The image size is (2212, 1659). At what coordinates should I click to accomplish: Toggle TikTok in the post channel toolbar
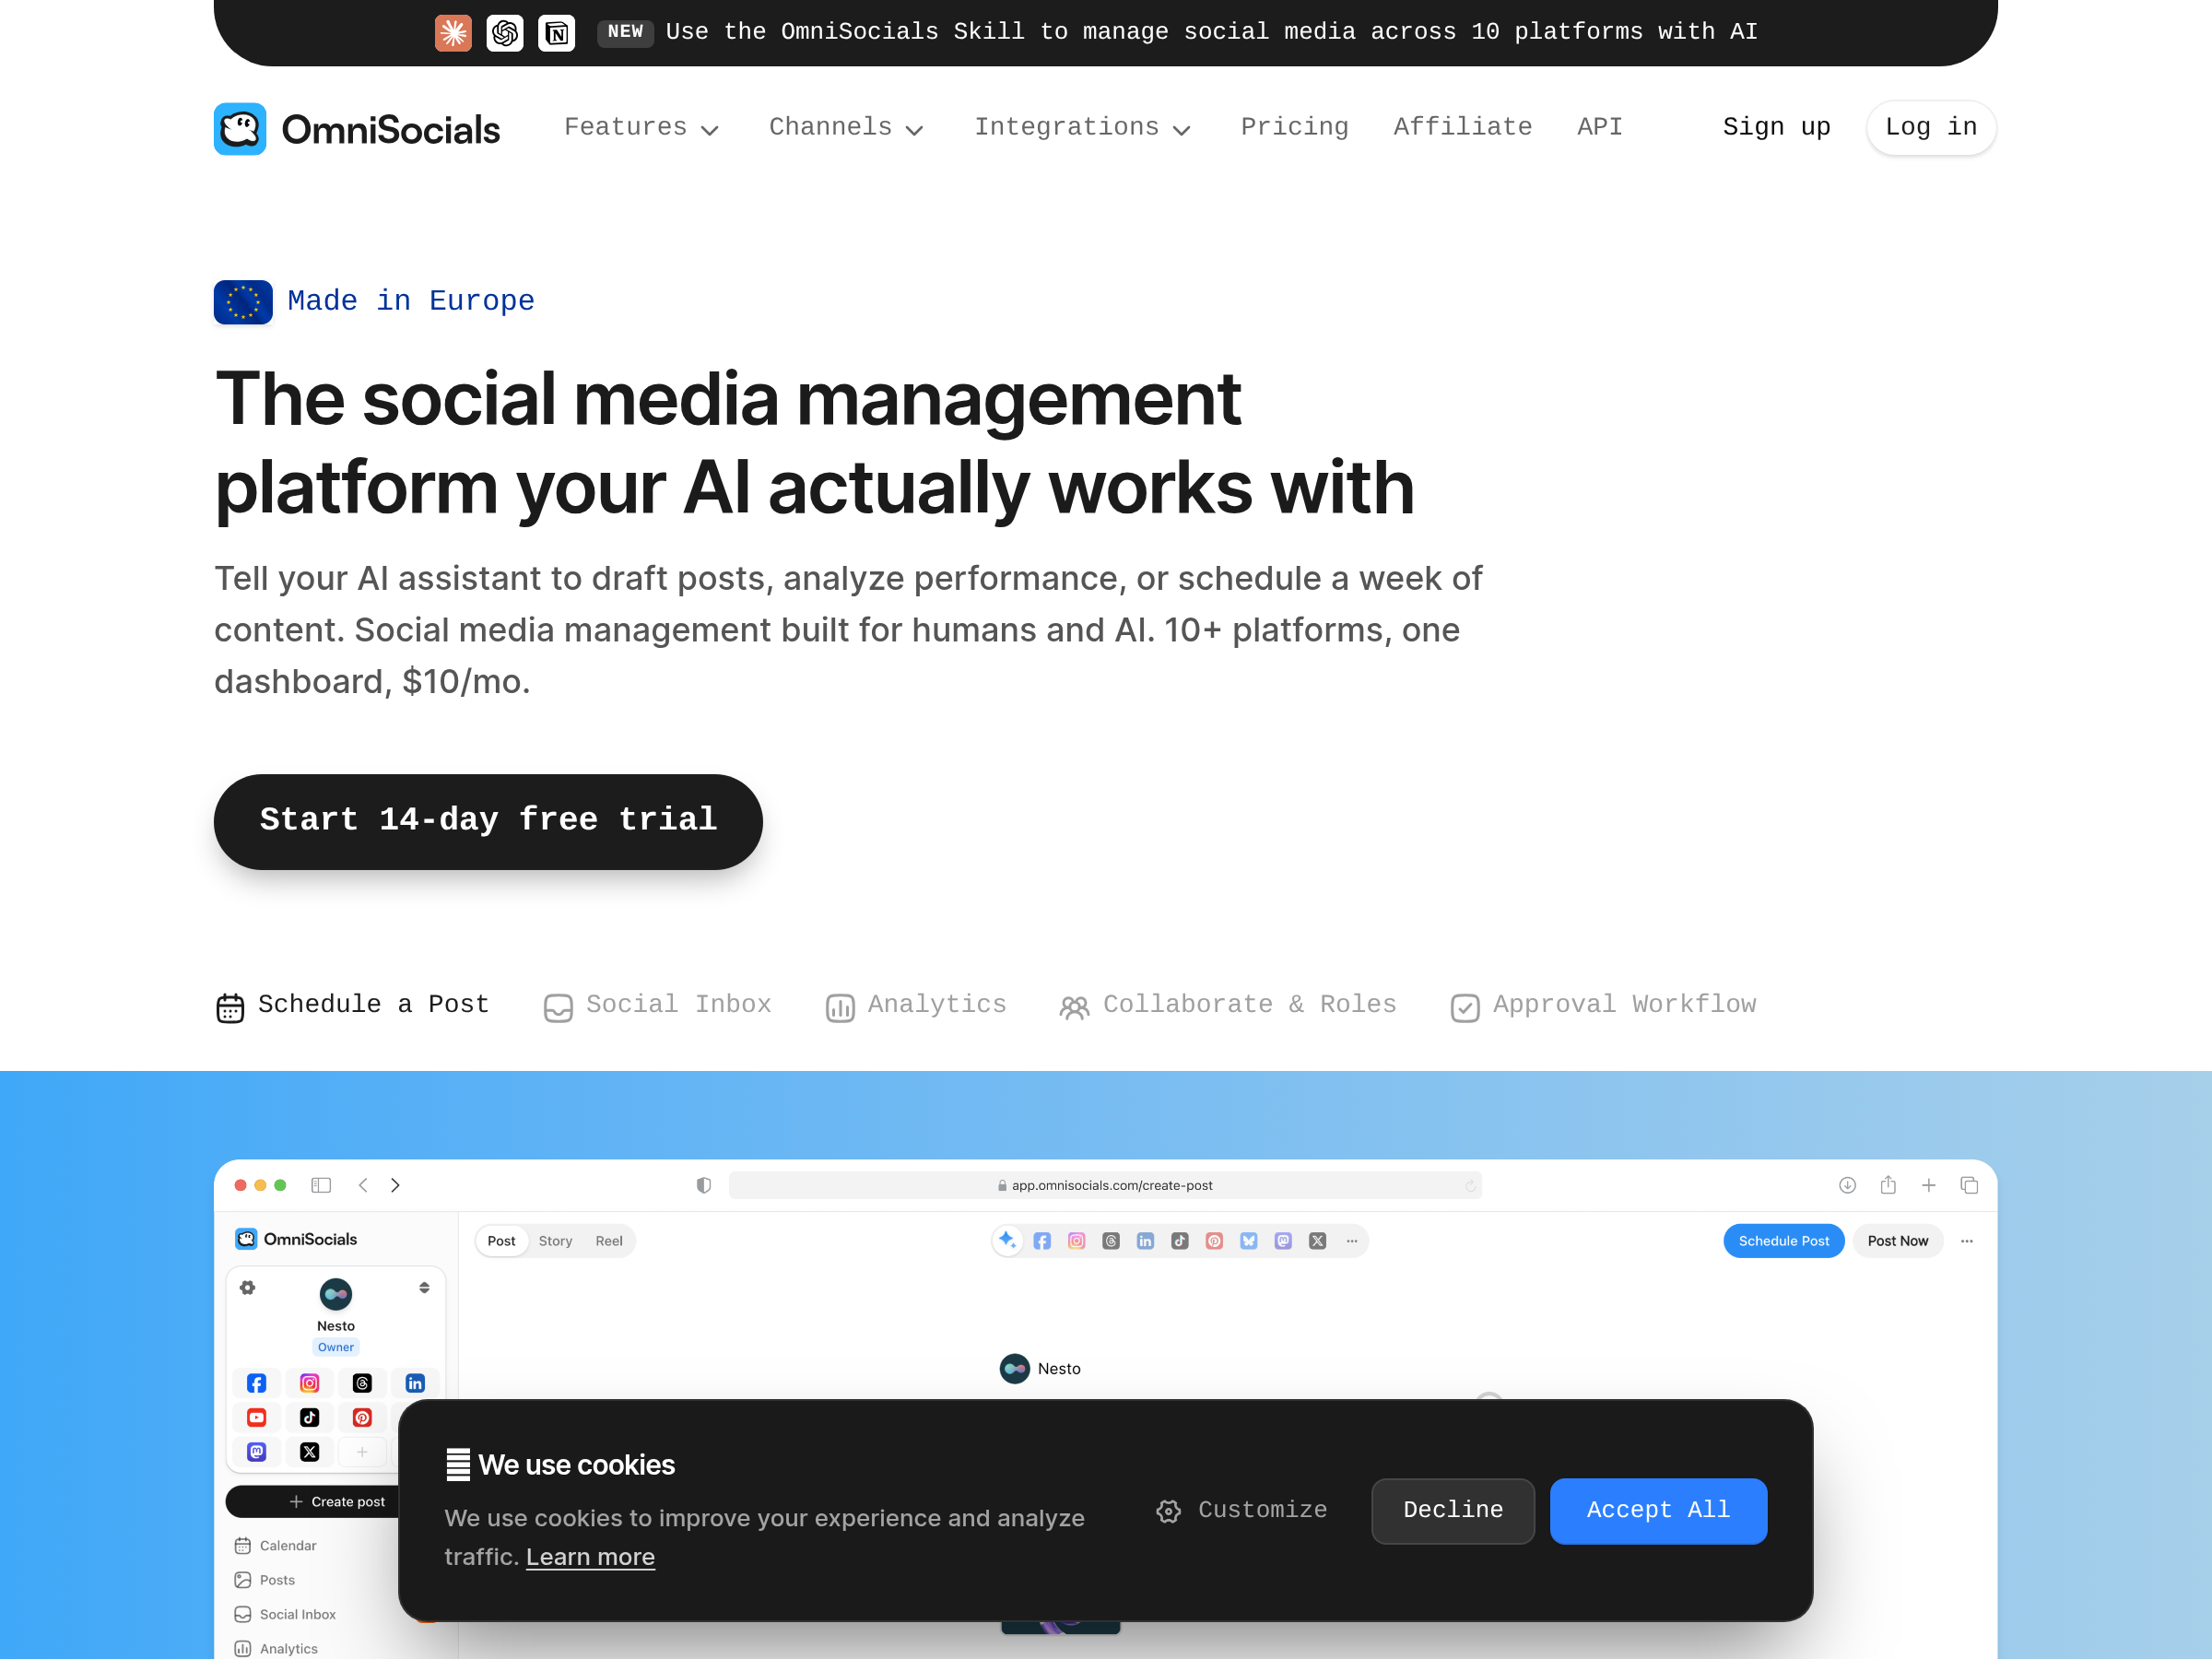tap(1180, 1241)
